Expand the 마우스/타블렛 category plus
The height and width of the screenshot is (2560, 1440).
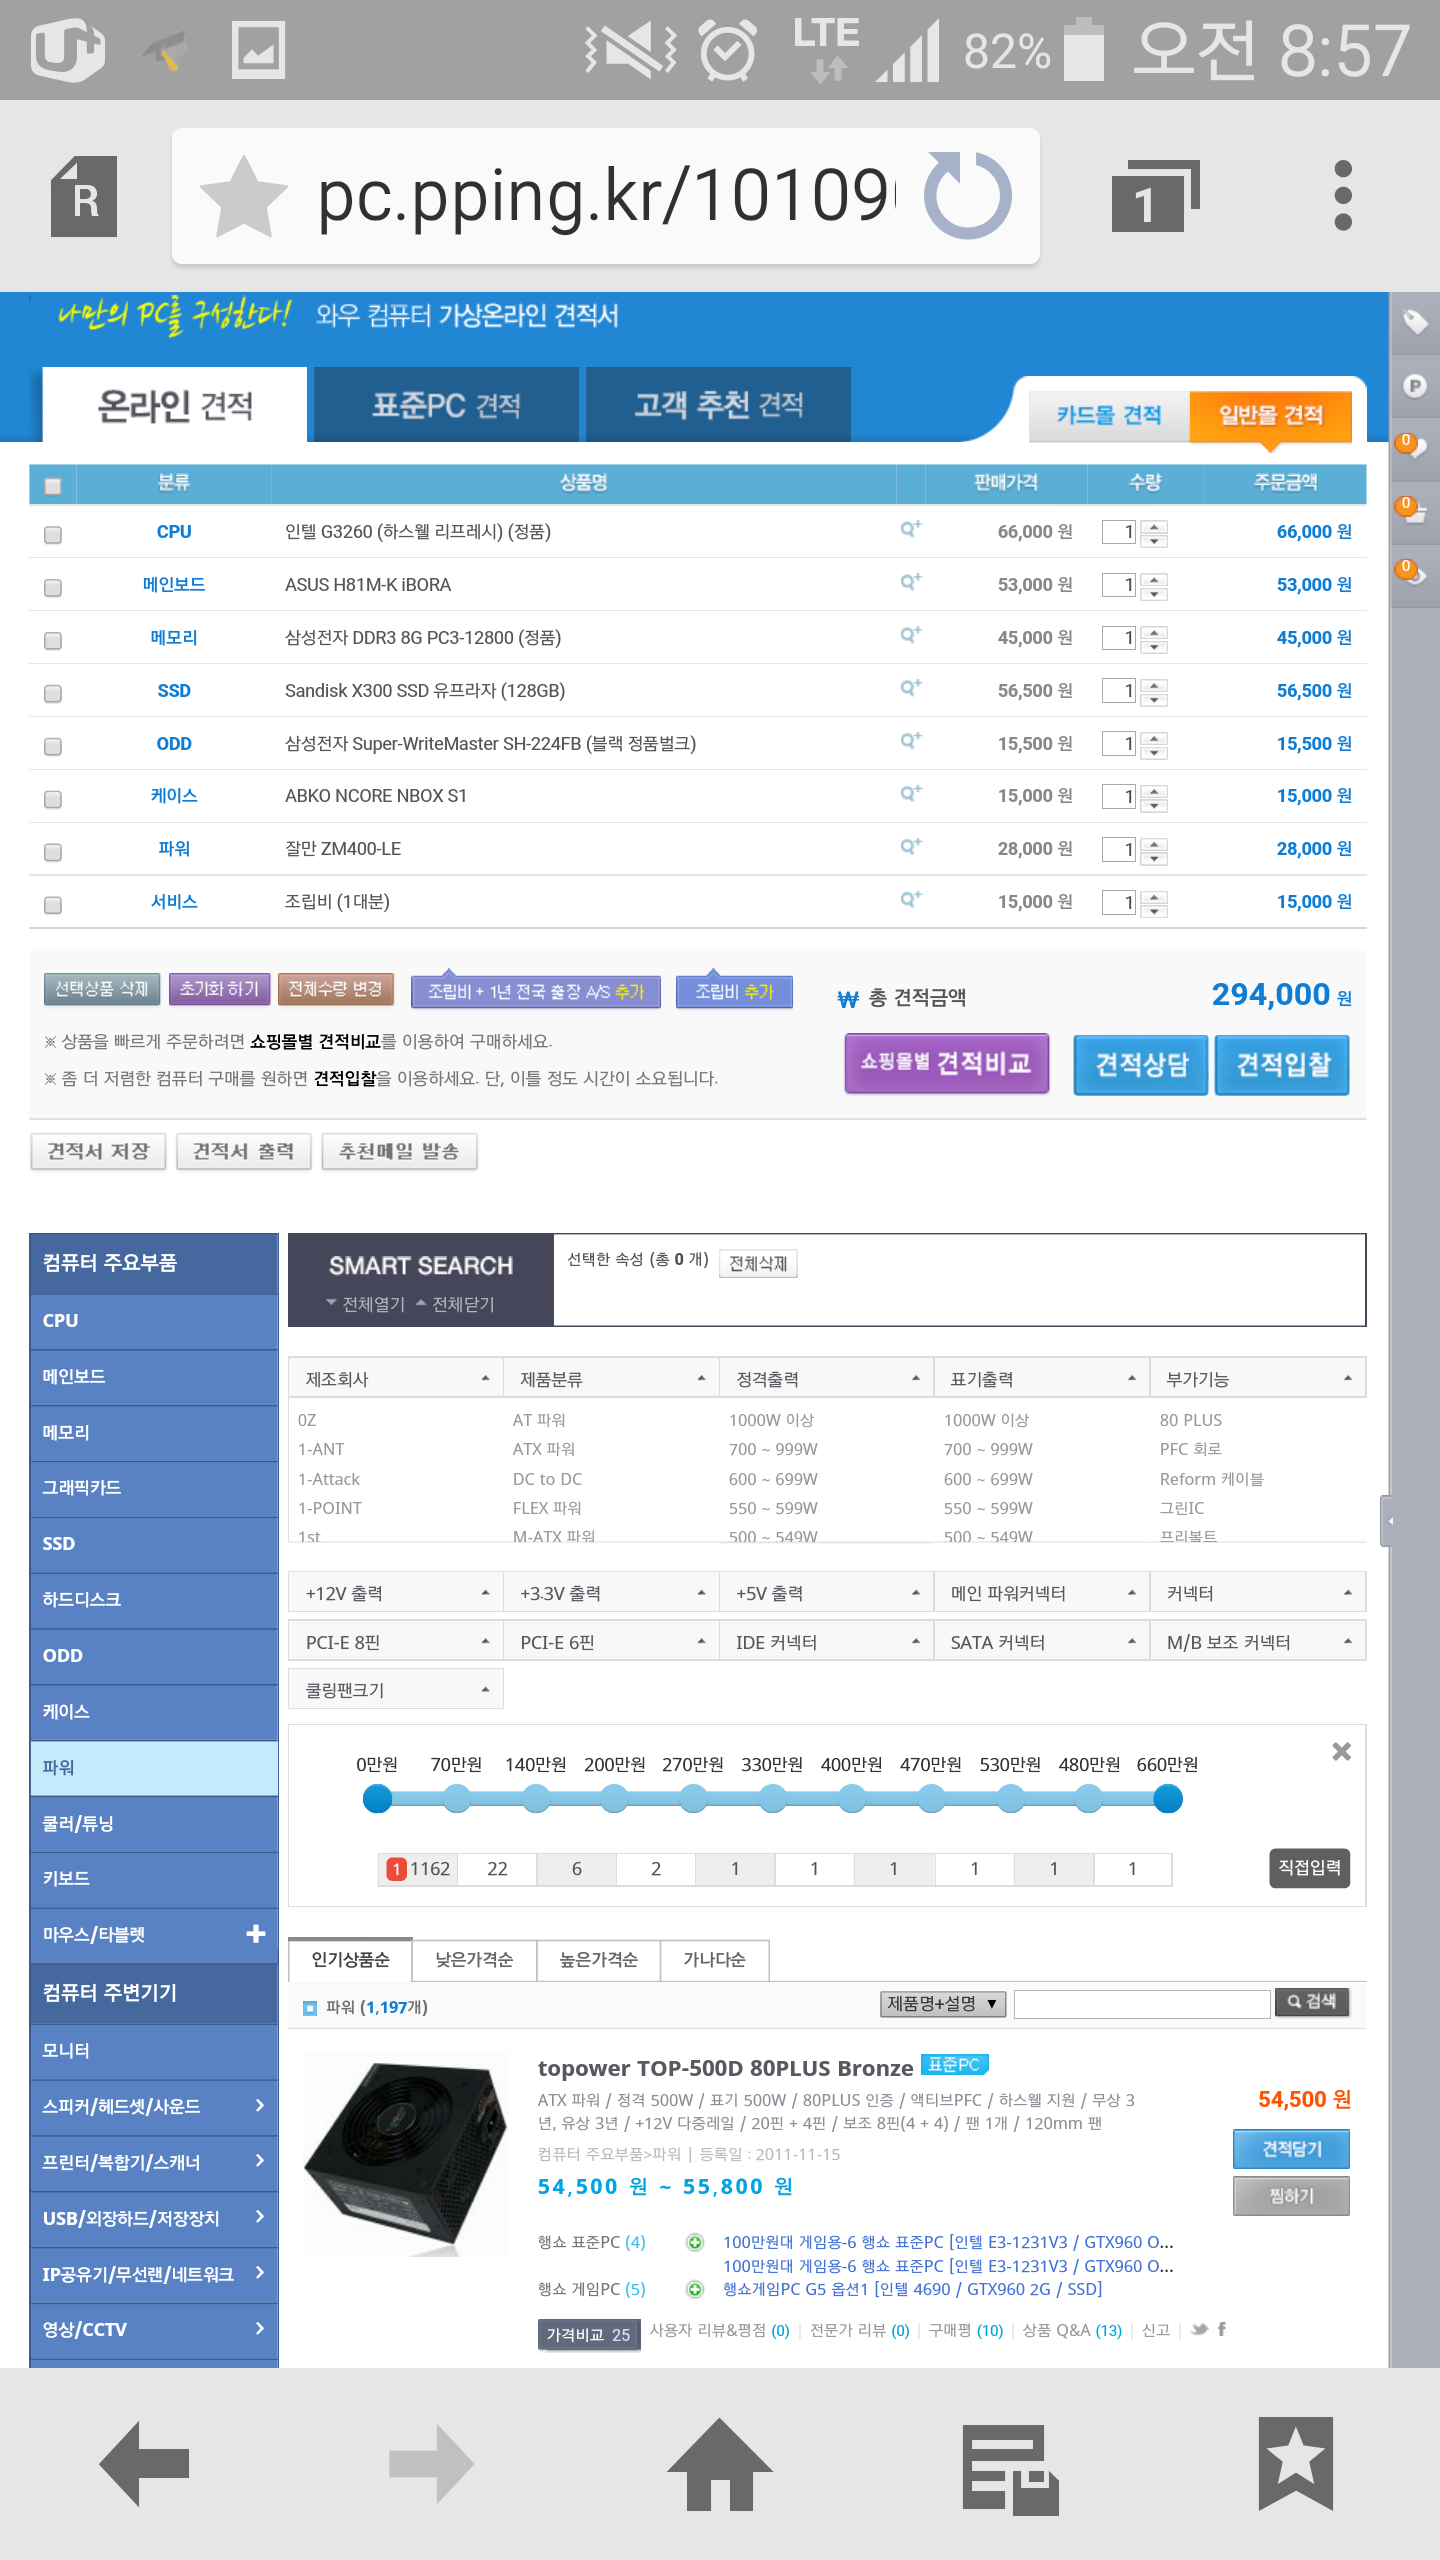(x=256, y=1934)
